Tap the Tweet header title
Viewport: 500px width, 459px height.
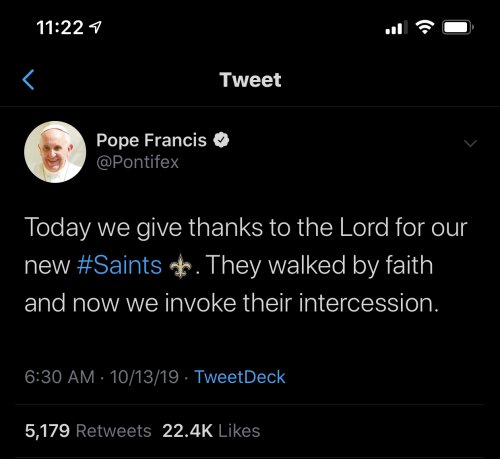(x=250, y=80)
